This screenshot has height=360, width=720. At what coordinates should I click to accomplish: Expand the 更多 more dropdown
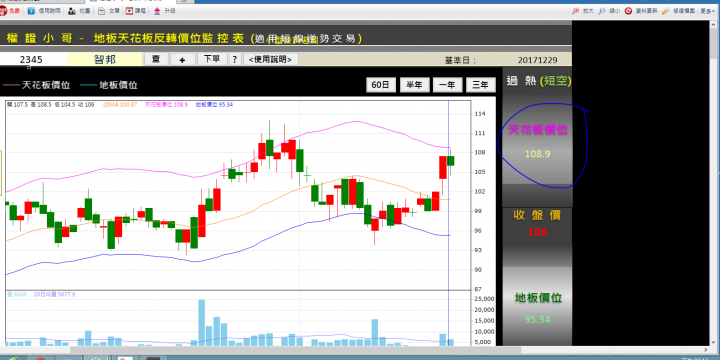[x=708, y=11]
